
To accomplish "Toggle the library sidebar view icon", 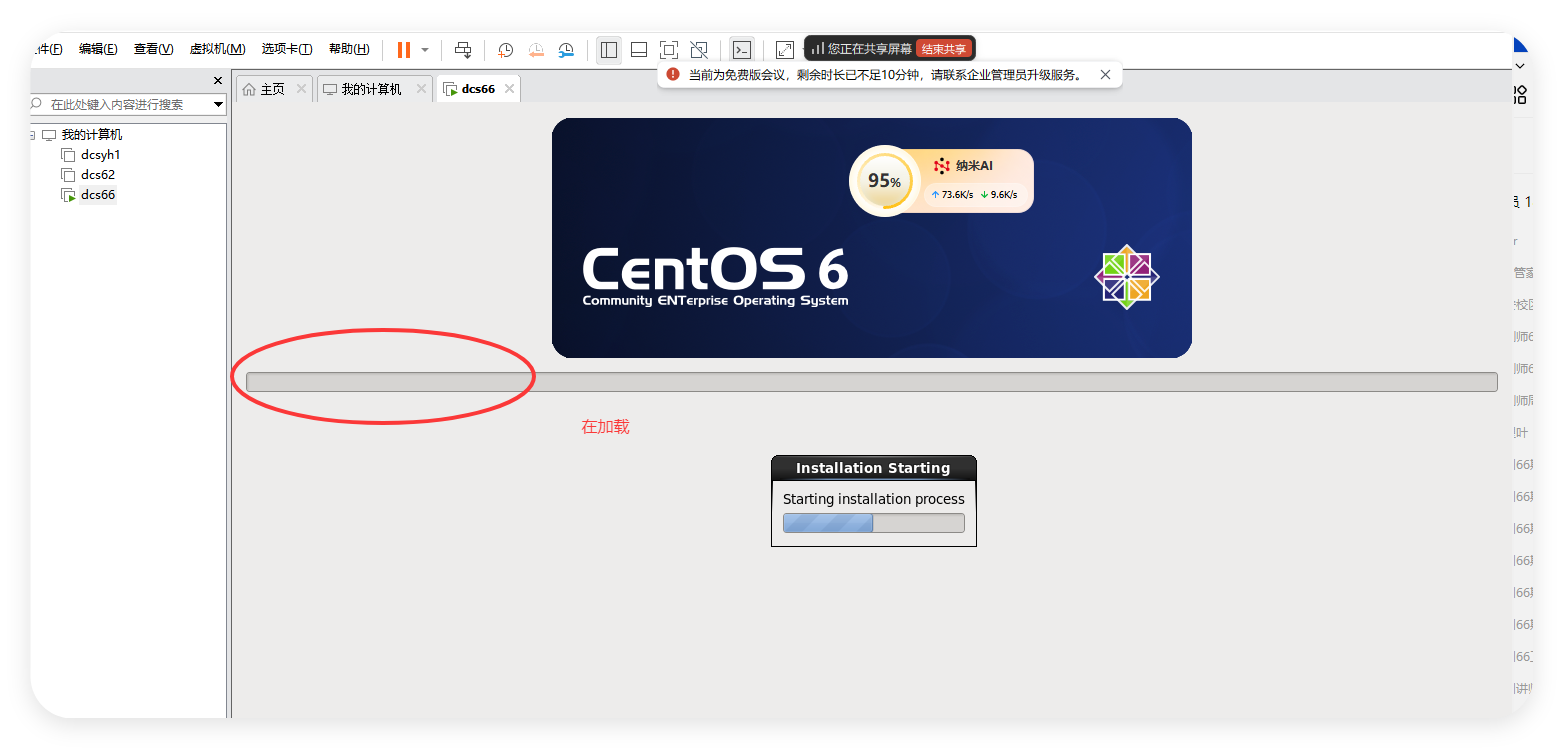I will (609, 50).
